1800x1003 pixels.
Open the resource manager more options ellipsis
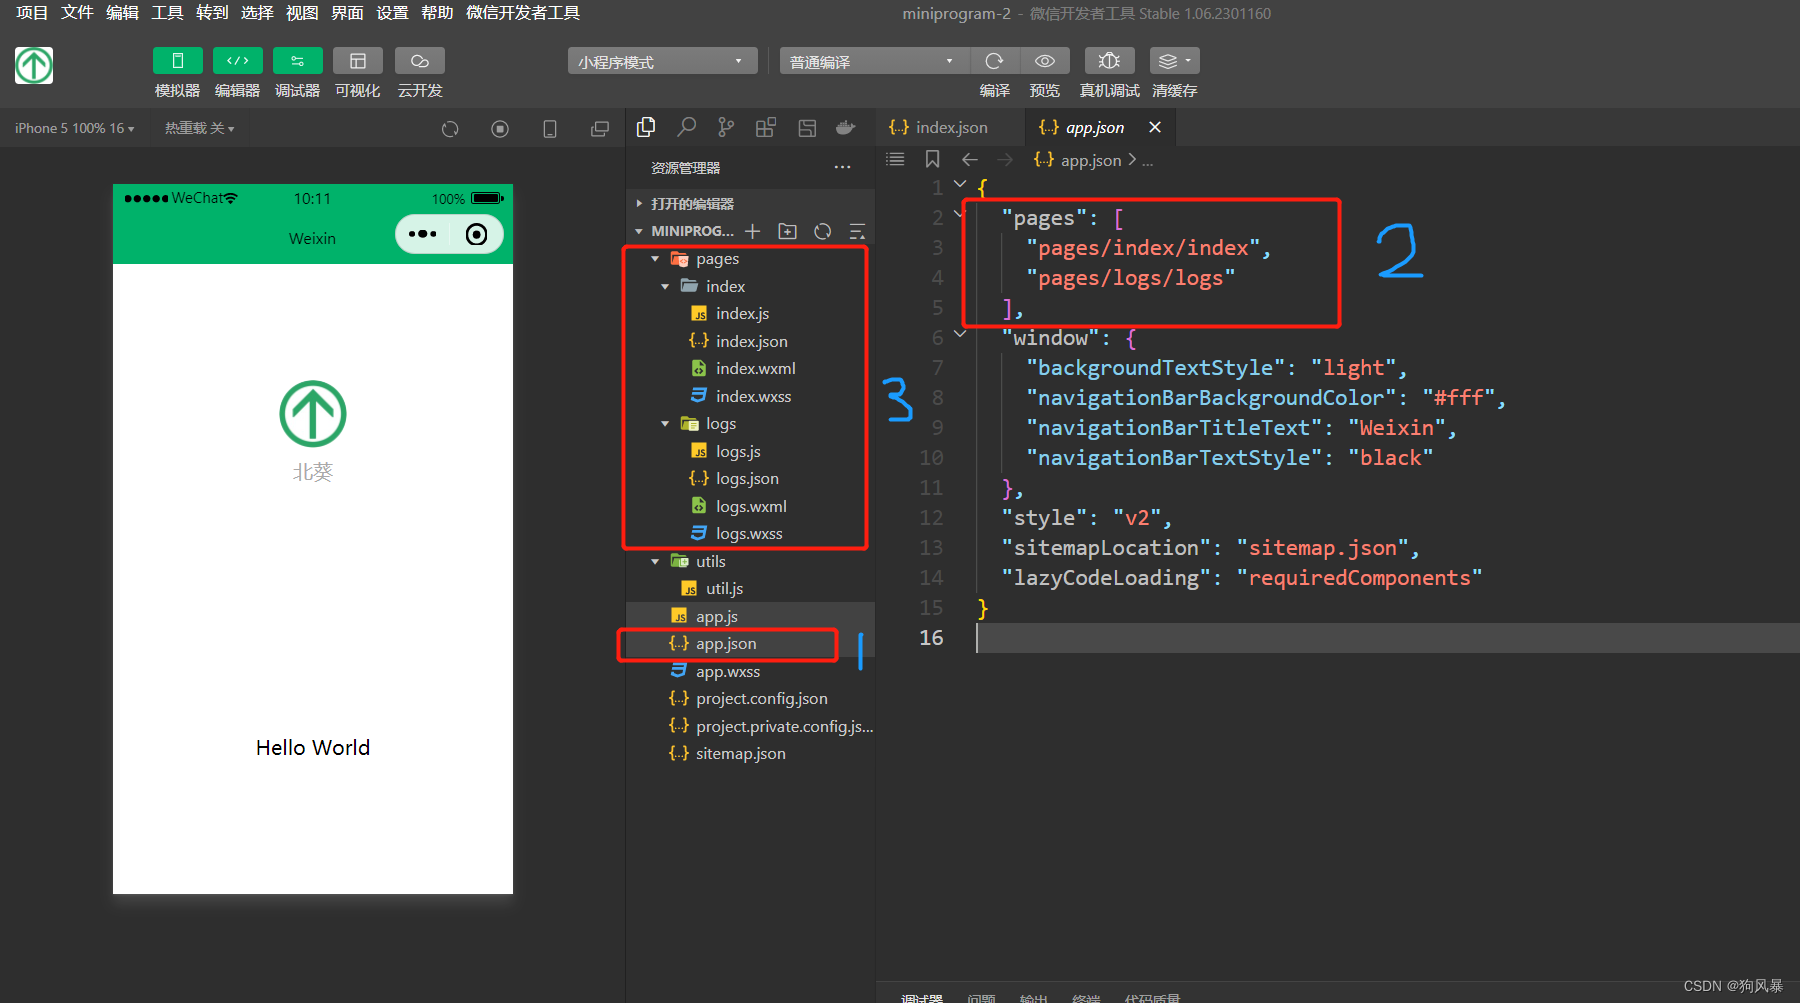coord(843,167)
